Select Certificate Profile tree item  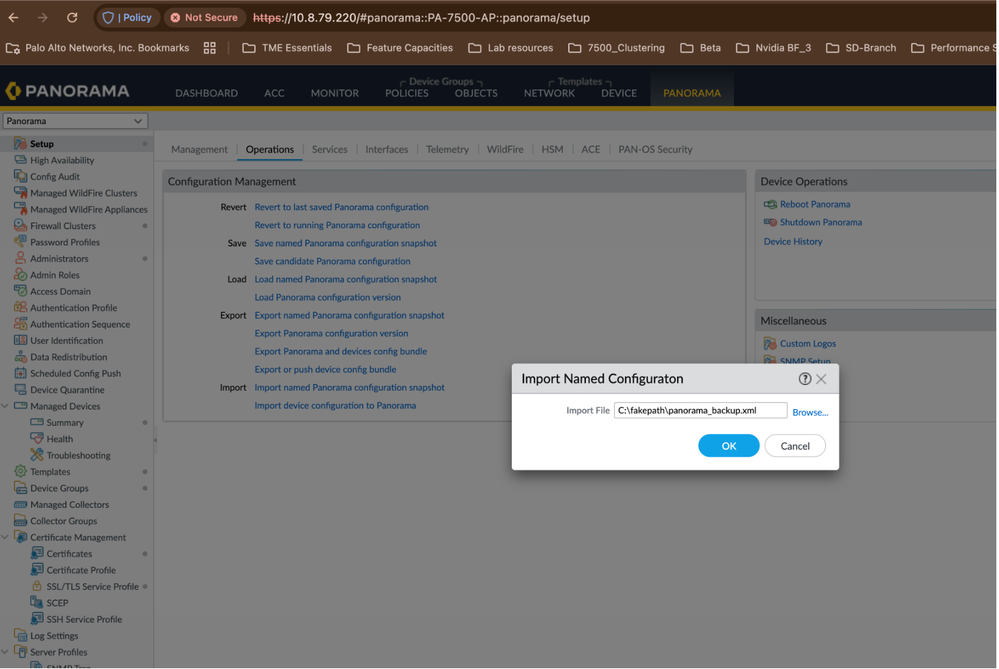pos(81,570)
